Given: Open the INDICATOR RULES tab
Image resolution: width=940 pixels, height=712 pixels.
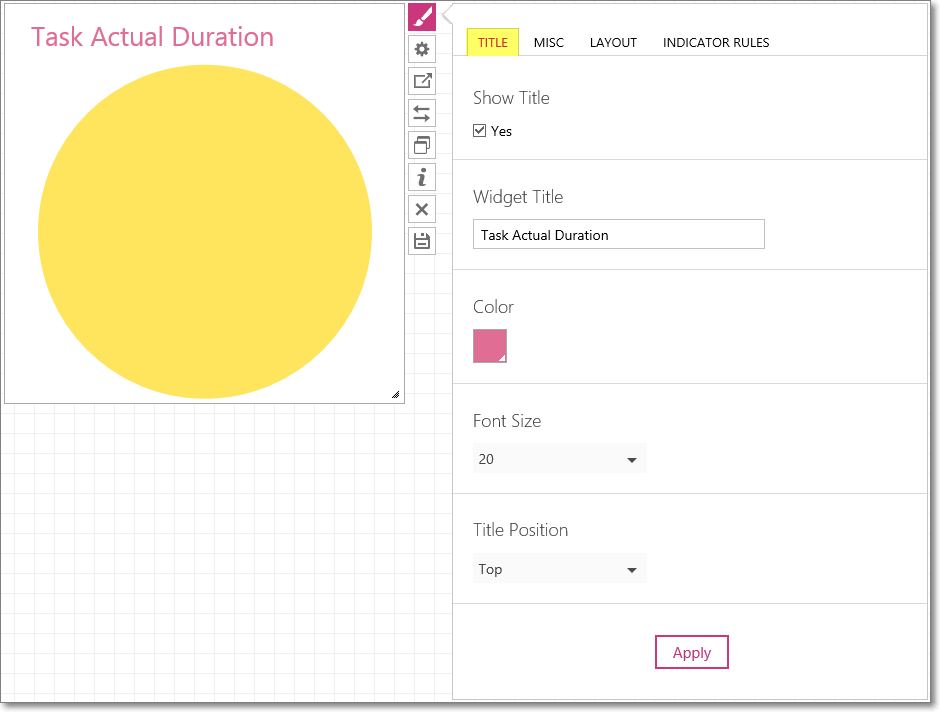Looking at the screenshot, I should click(x=716, y=43).
